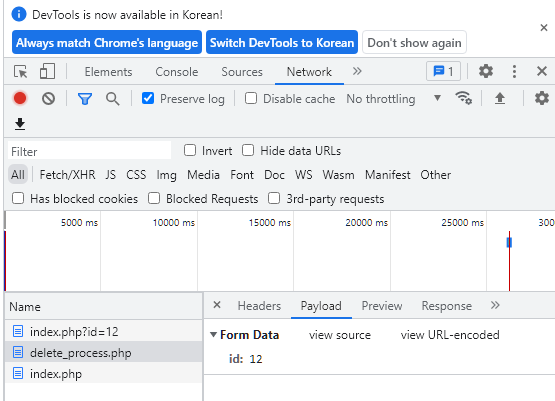Click the Filter text input field

tap(90, 151)
